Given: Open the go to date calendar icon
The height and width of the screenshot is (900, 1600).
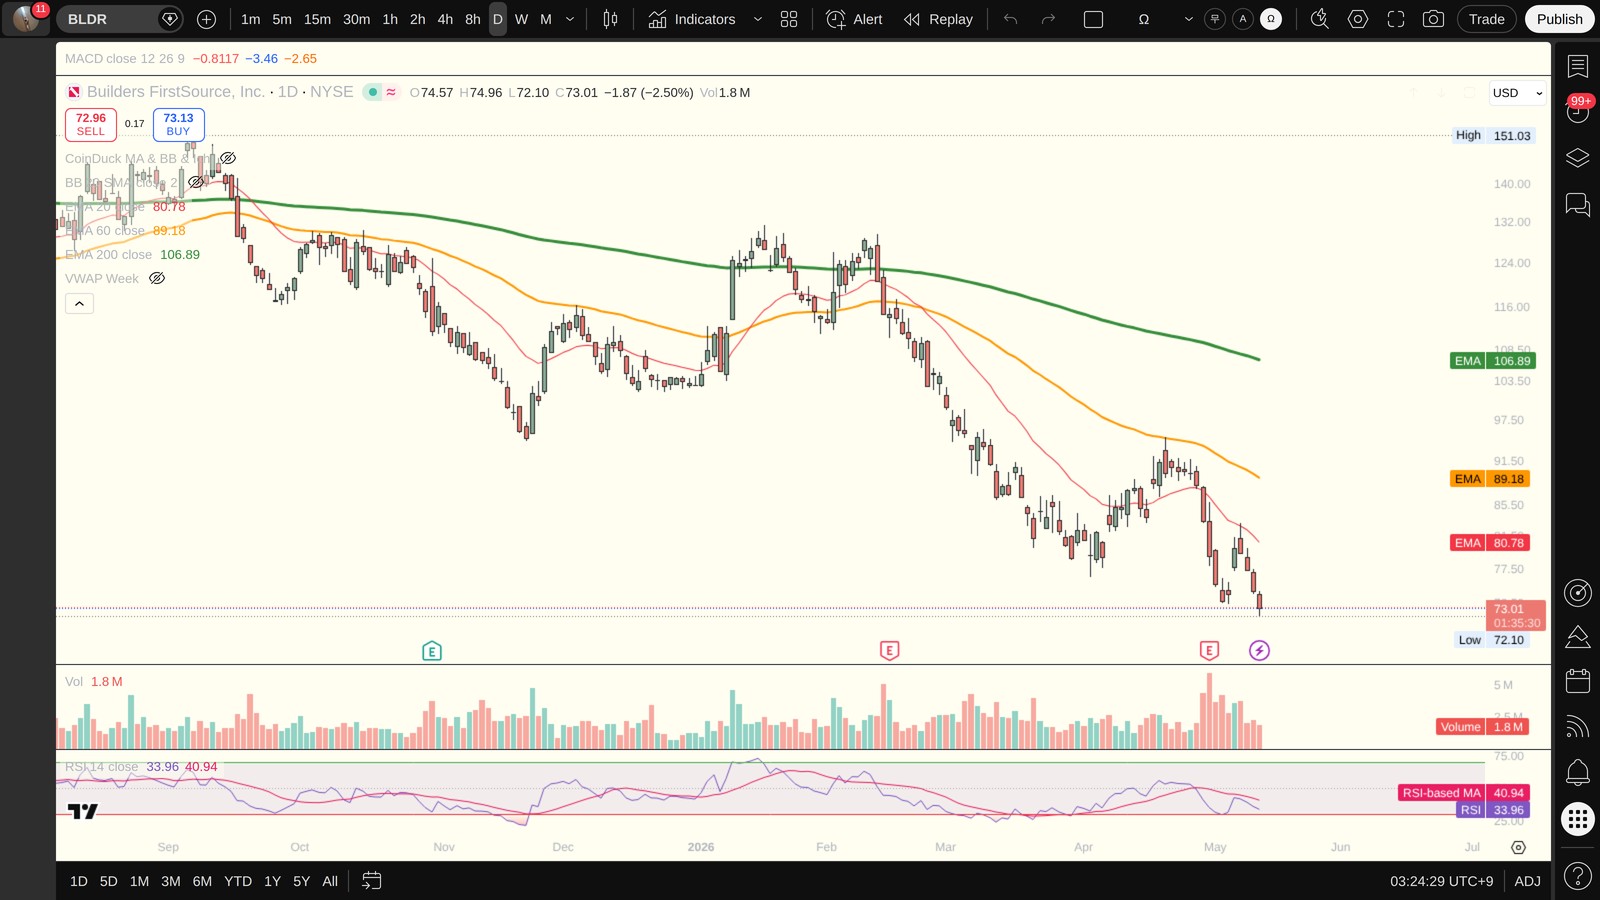Looking at the screenshot, I should (x=371, y=881).
